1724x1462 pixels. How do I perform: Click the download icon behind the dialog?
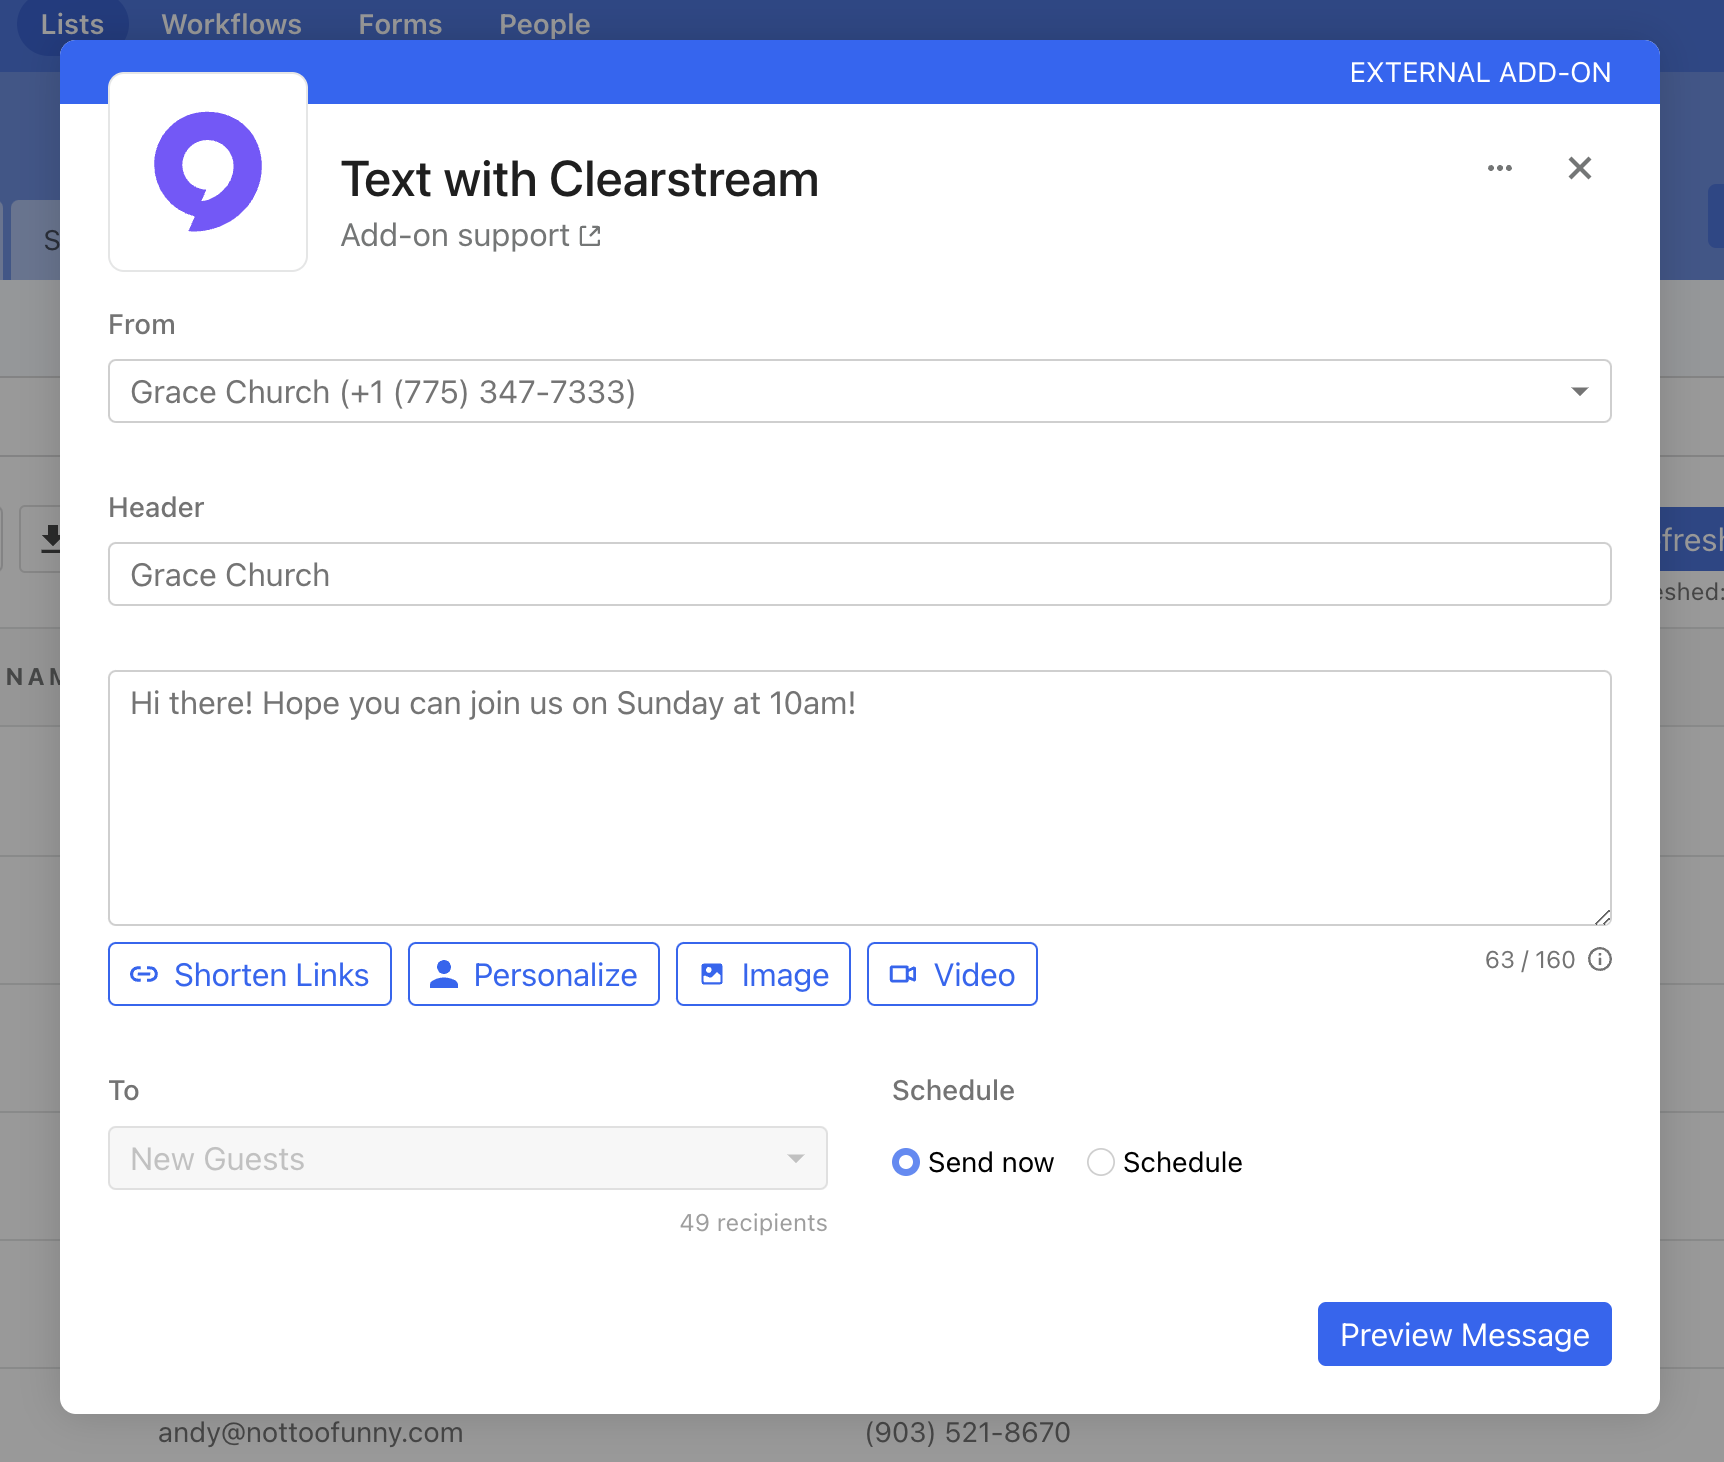click(50, 539)
